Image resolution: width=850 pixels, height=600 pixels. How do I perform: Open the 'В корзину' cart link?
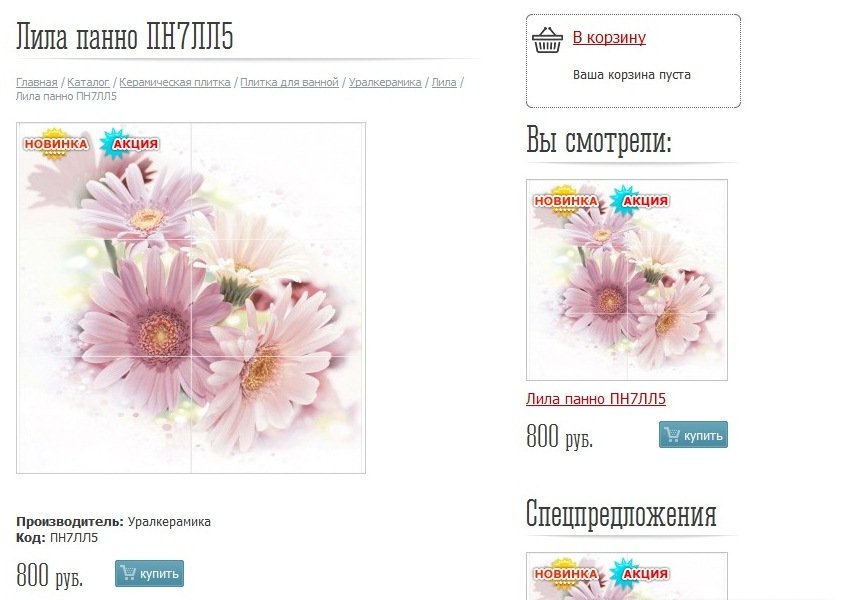(x=609, y=37)
